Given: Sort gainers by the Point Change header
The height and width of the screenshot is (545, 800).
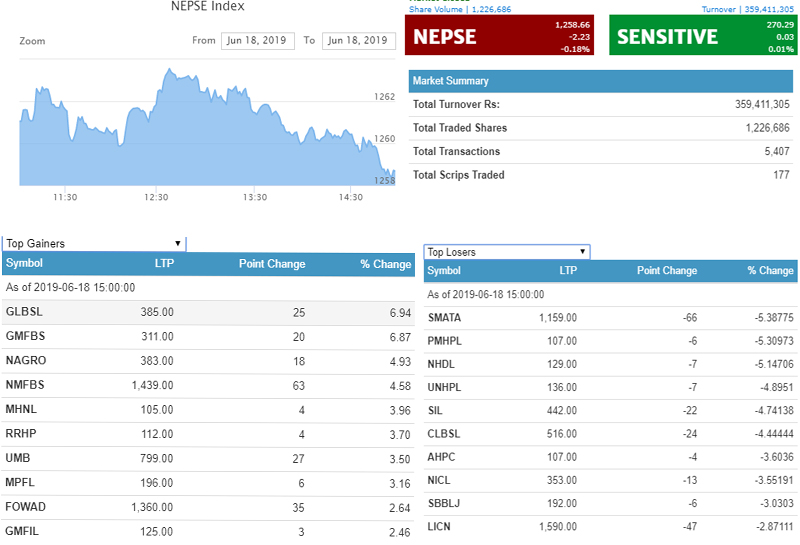Looking at the screenshot, I should (x=272, y=264).
